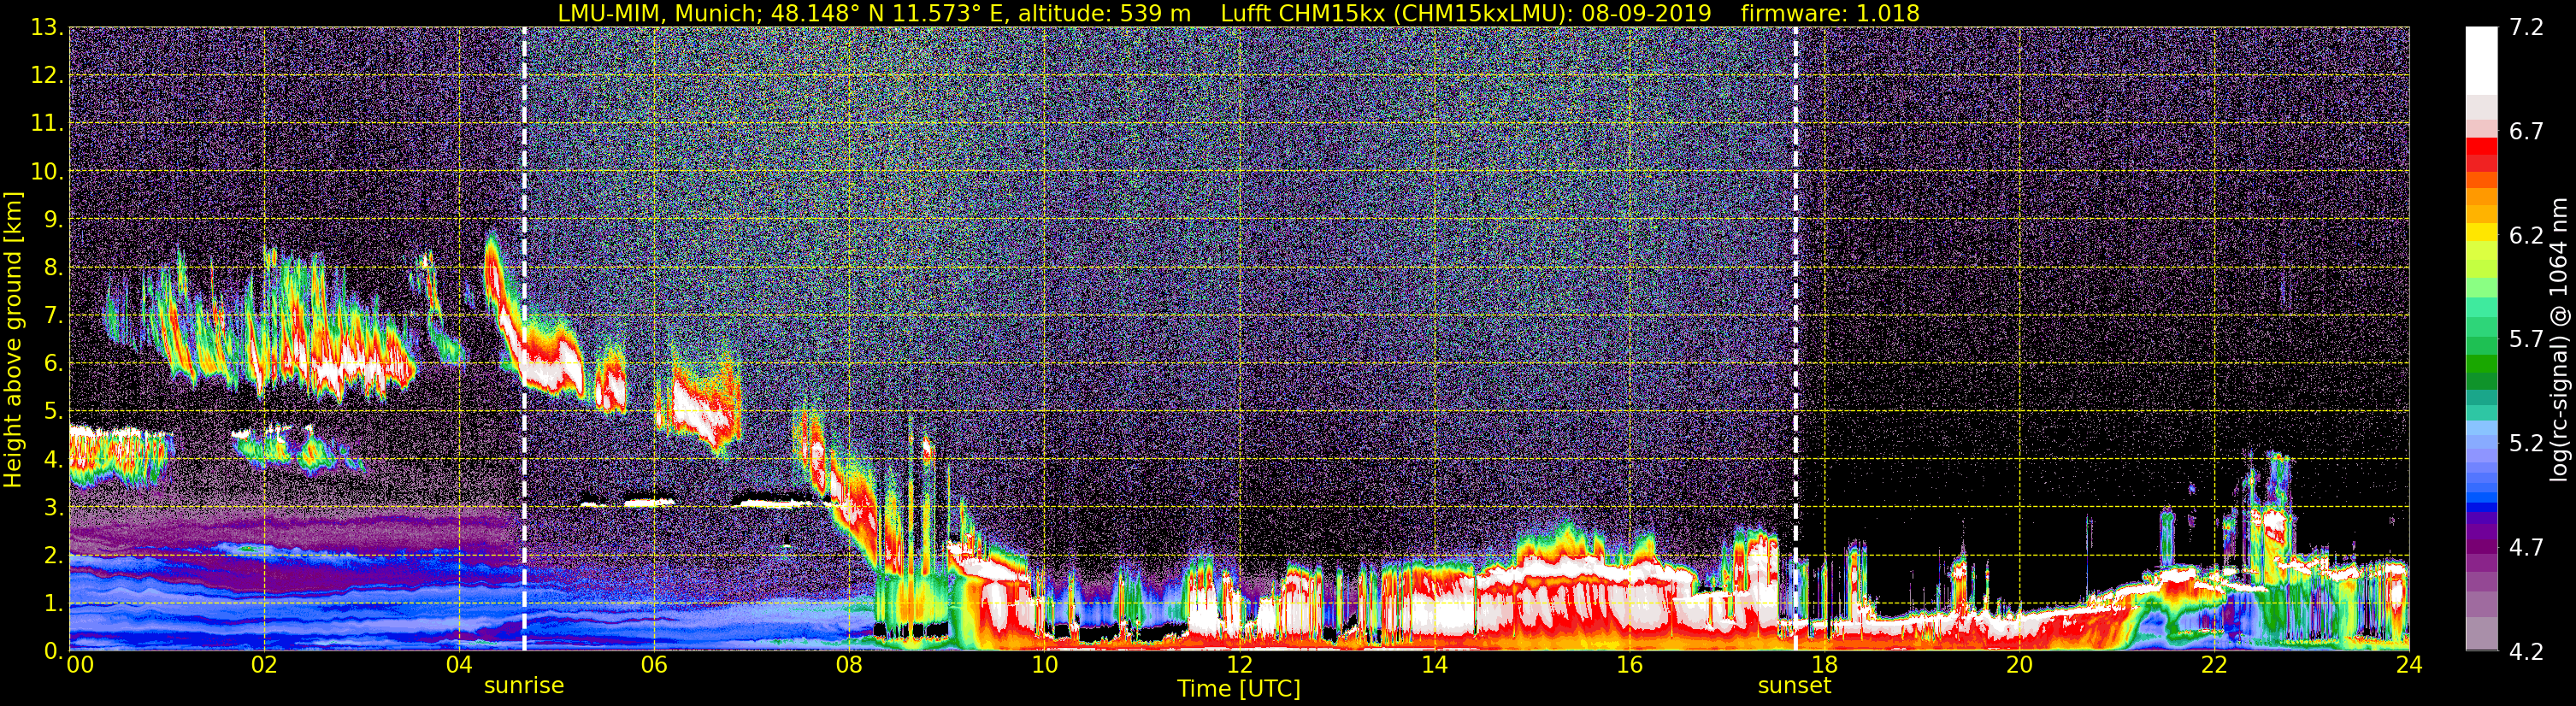Click the 4.7 colorbar tick value
This screenshot has width=2576, height=706.
[2526, 548]
